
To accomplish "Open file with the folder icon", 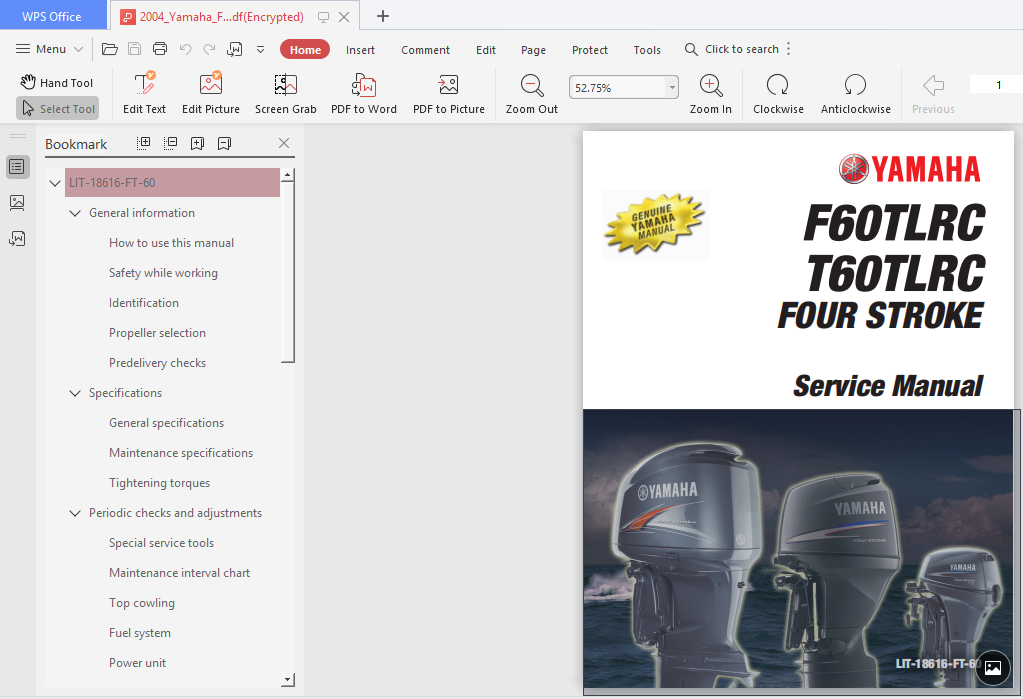I will [x=110, y=49].
